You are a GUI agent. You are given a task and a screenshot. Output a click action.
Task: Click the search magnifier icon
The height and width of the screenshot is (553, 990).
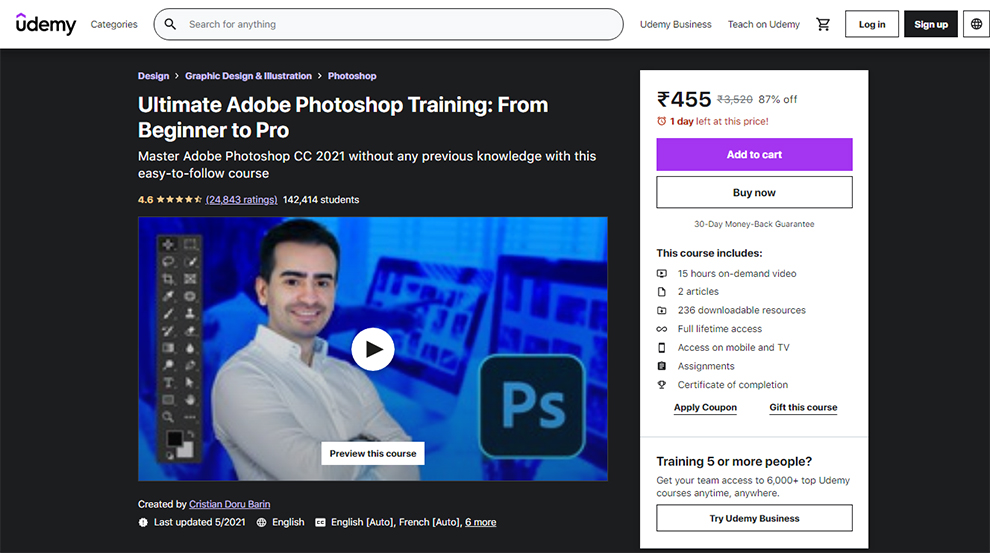click(x=170, y=24)
